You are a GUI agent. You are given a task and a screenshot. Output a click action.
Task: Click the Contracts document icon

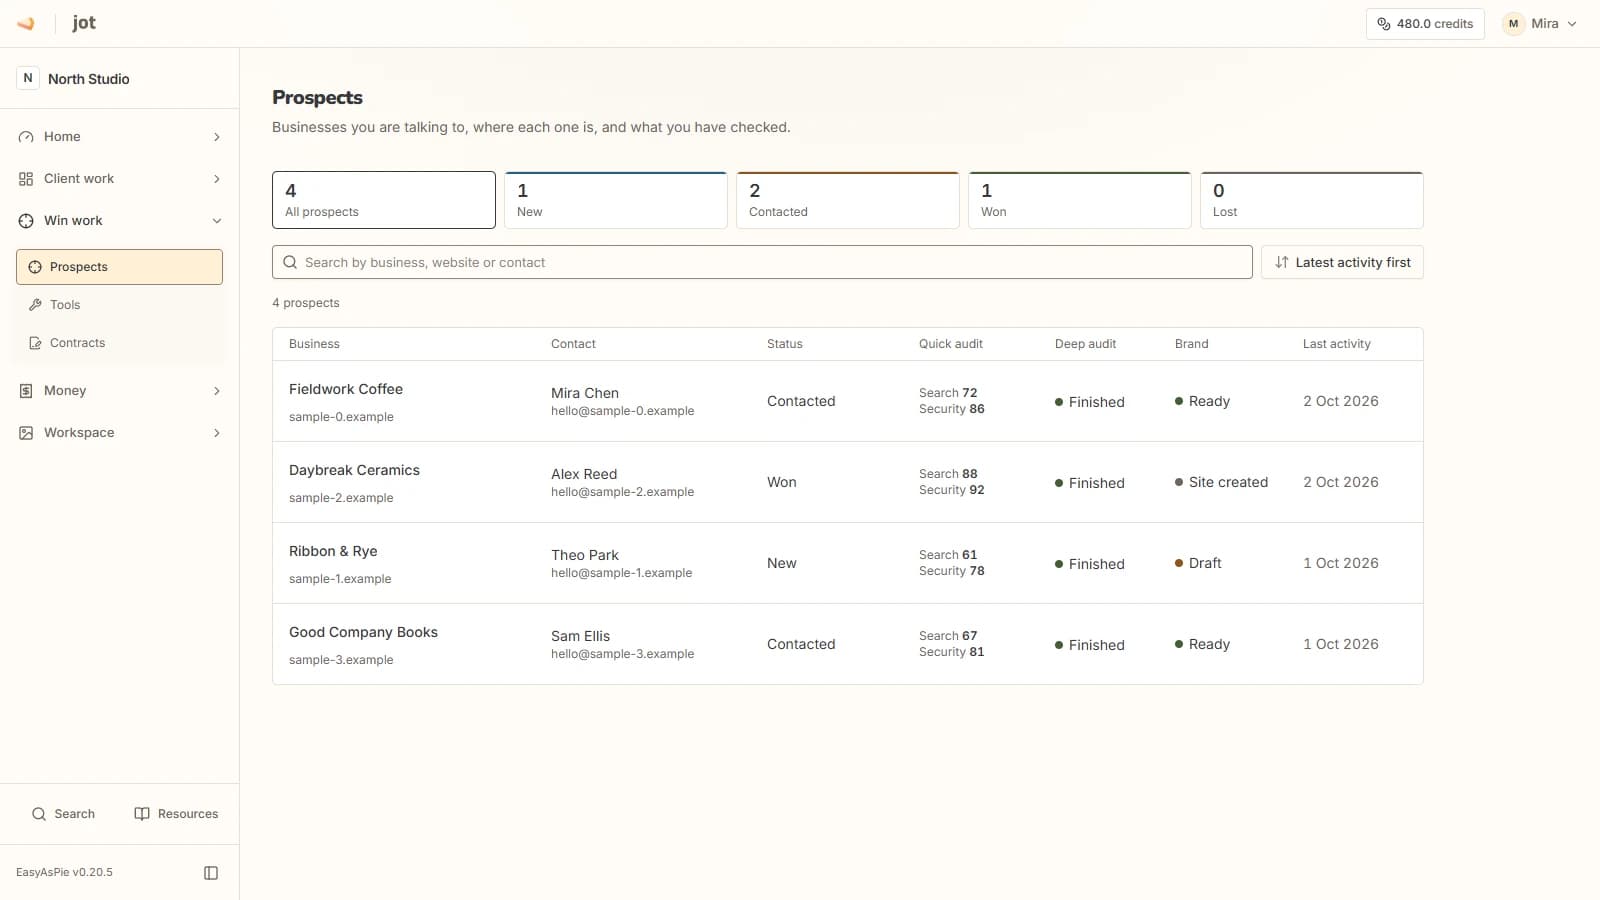tap(35, 343)
